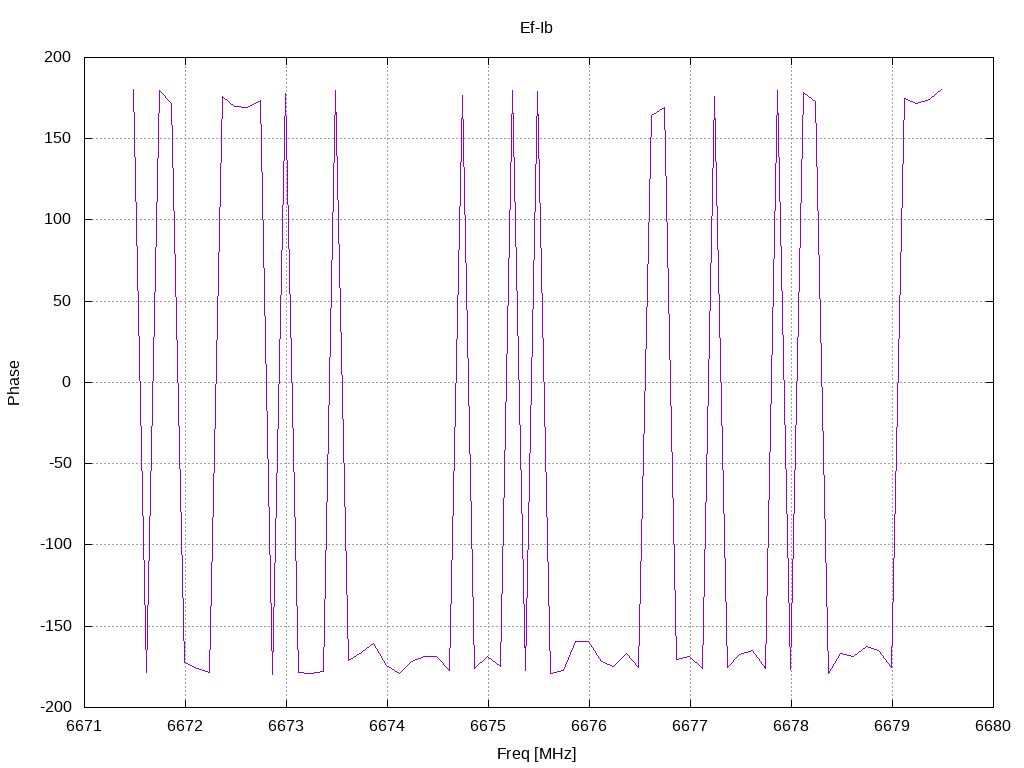Click the 'Phase' y-axis label
The height and width of the screenshot is (768, 1024).
coord(14,383)
